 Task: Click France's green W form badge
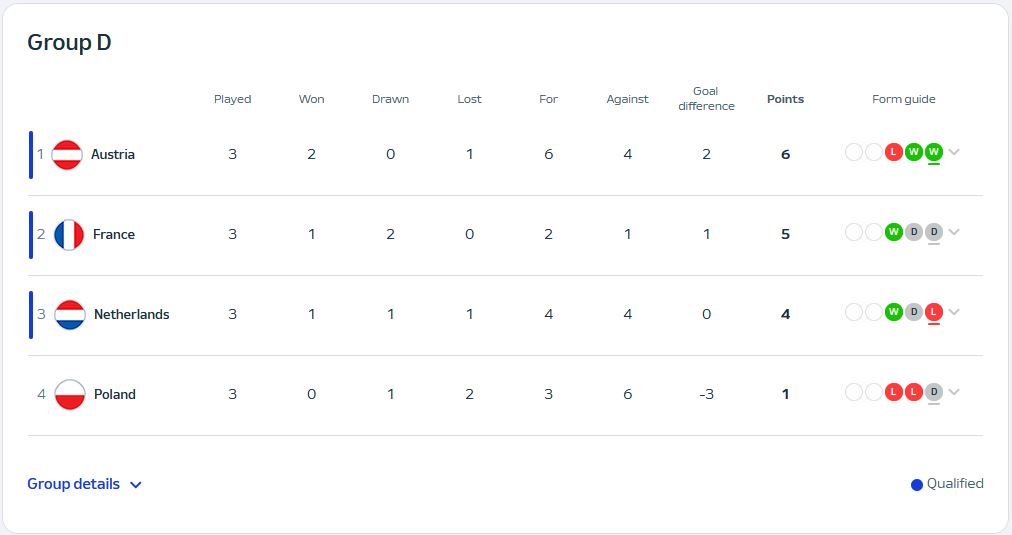[x=893, y=232]
